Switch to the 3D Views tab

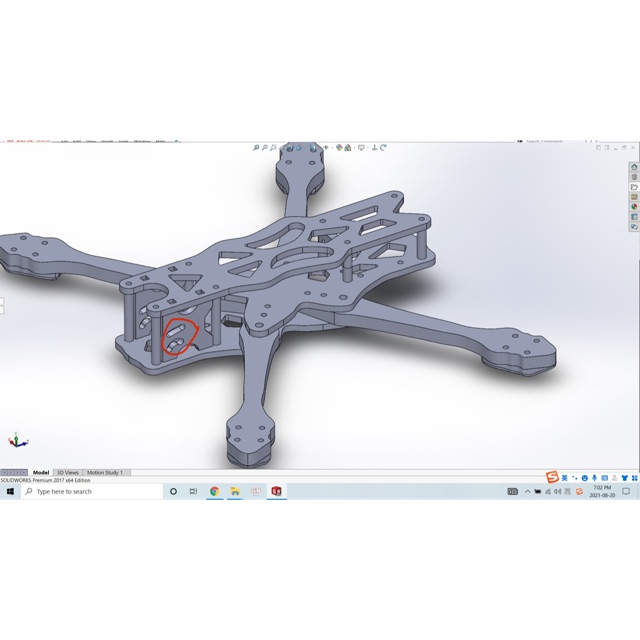click(x=67, y=472)
